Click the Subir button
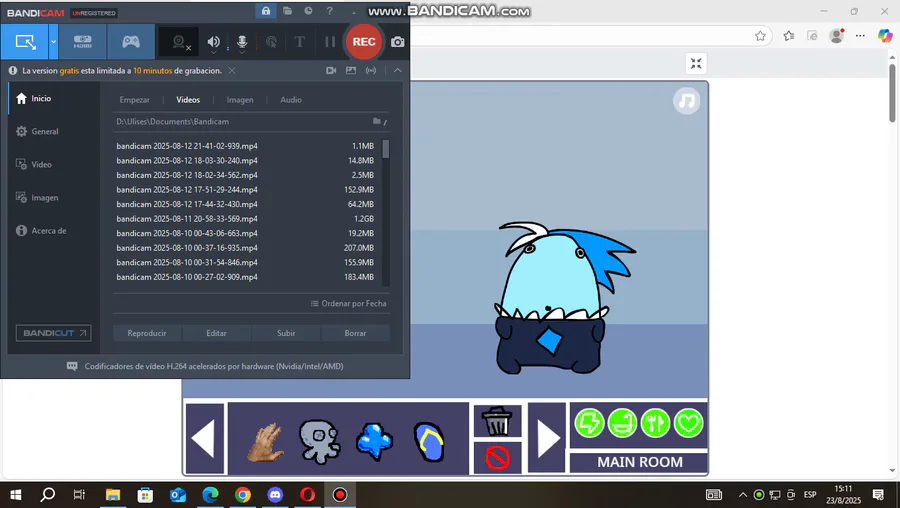 (286, 333)
